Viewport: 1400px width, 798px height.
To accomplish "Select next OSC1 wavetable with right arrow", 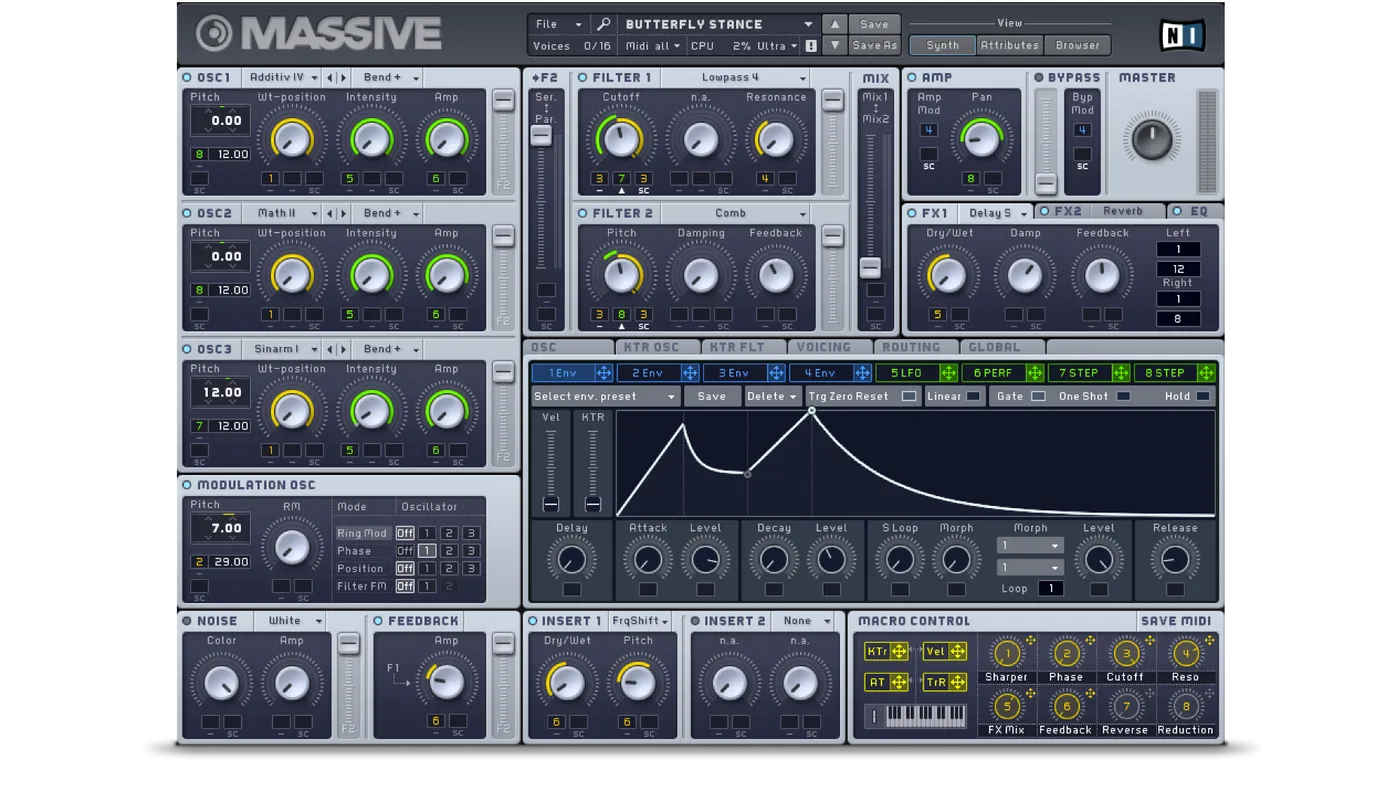I will pos(344,77).
